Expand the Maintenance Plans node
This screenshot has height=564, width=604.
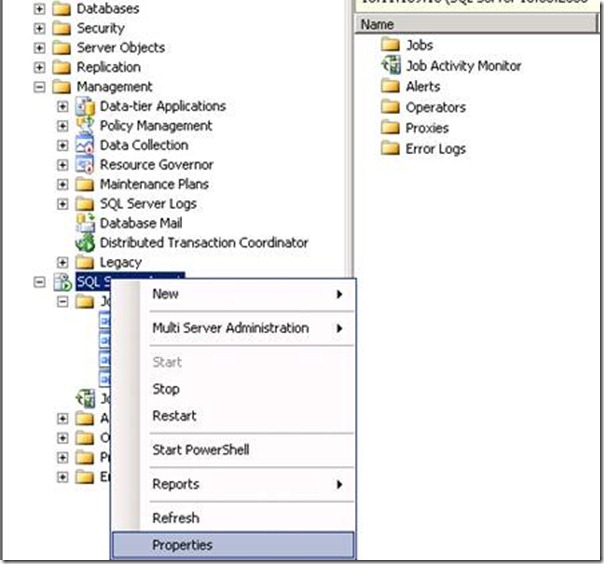point(63,184)
